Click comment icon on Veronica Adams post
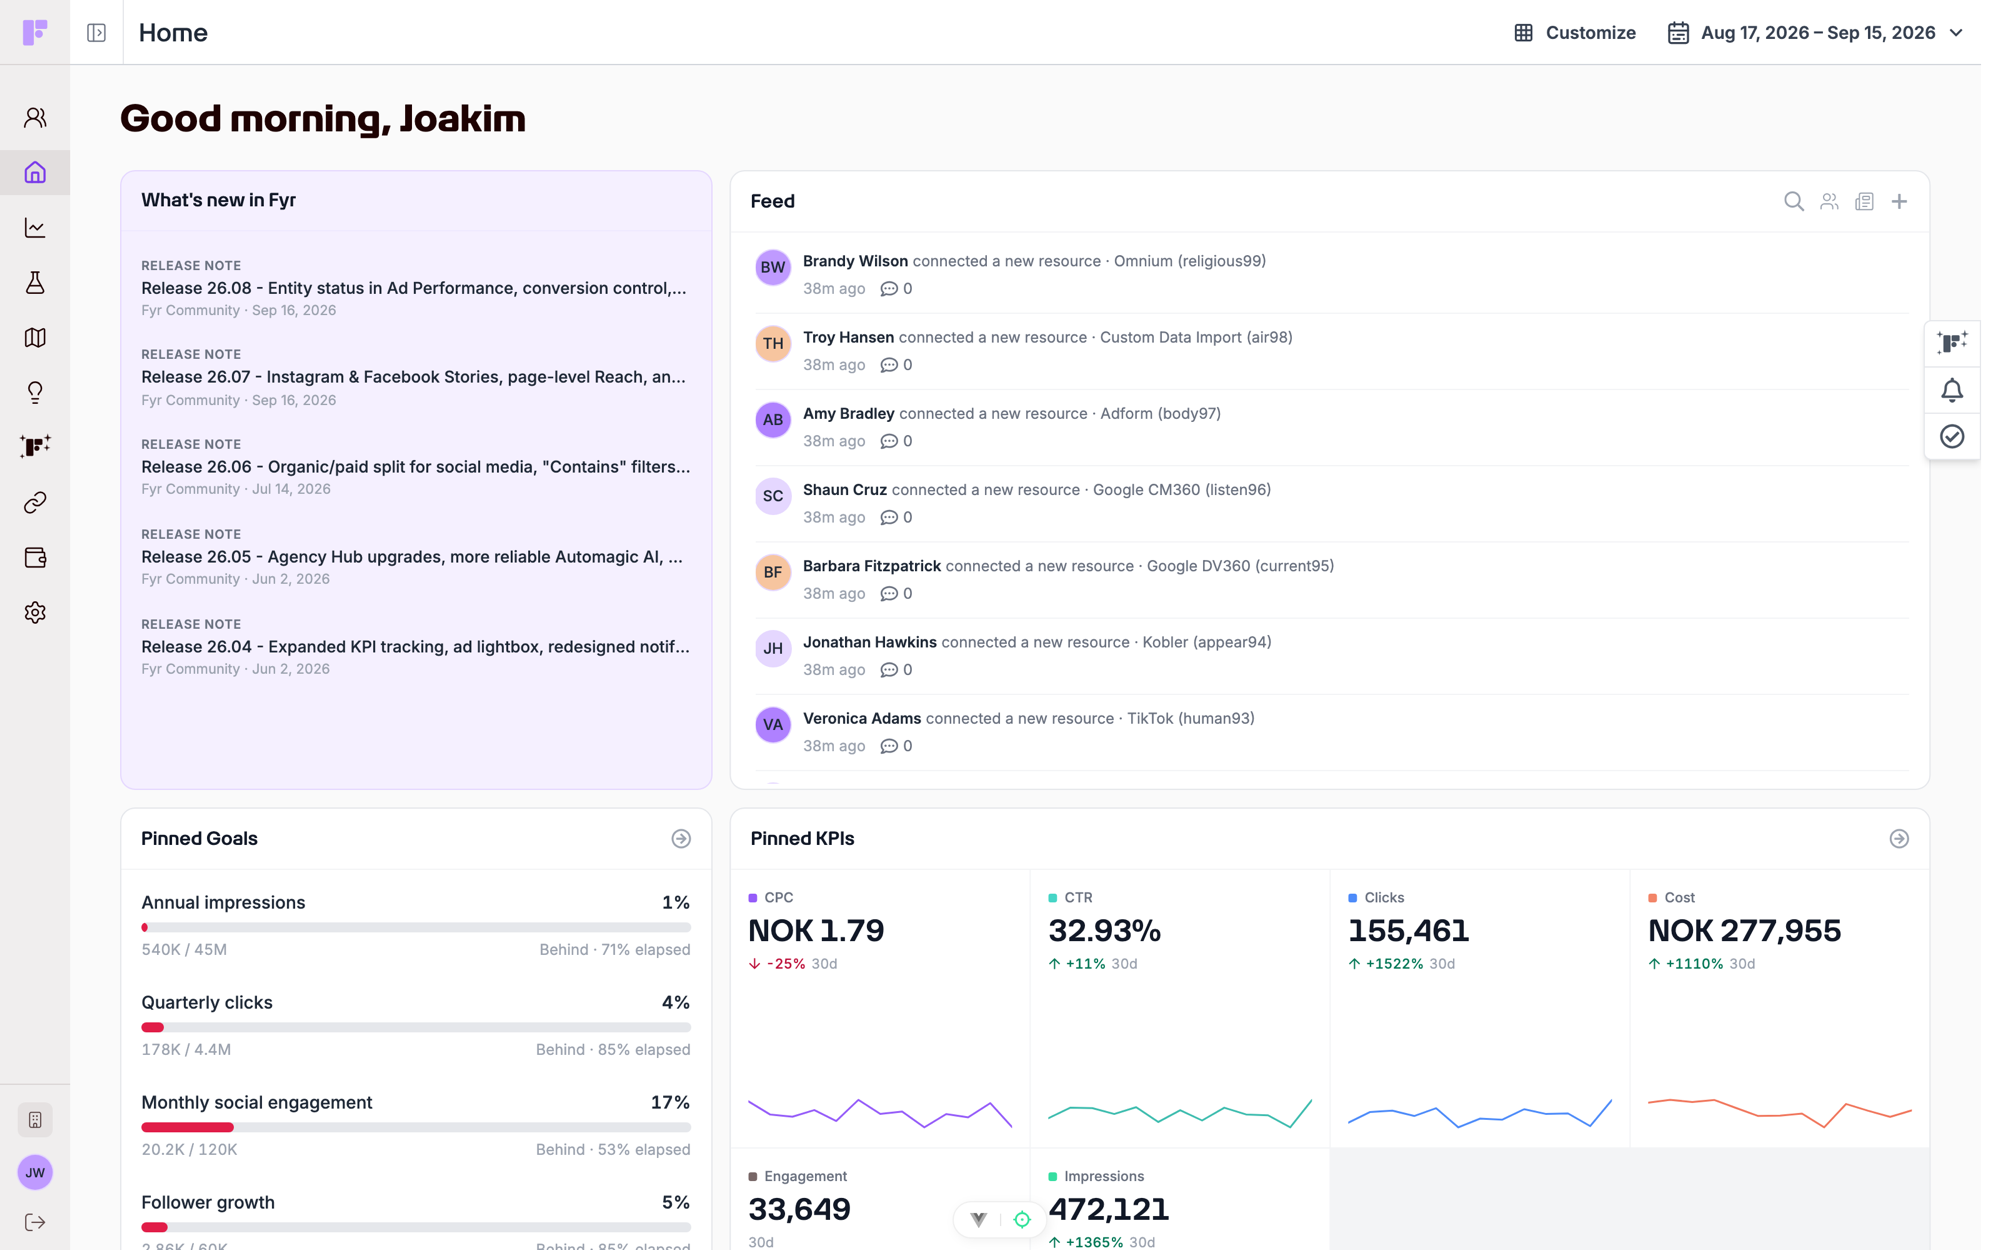The height and width of the screenshot is (1250, 2000). (888, 746)
